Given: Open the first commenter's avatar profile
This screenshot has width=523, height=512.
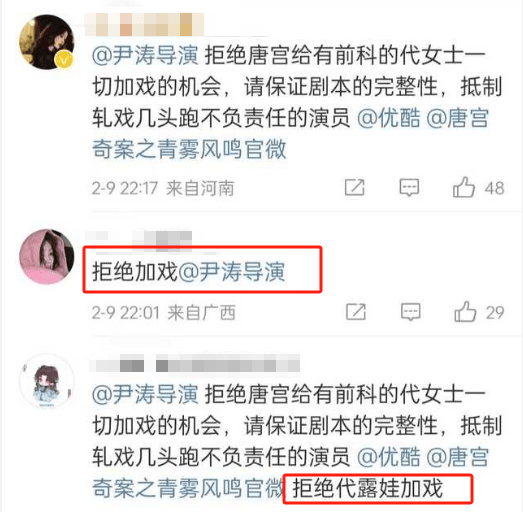Looking at the screenshot, I should [47, 42].
